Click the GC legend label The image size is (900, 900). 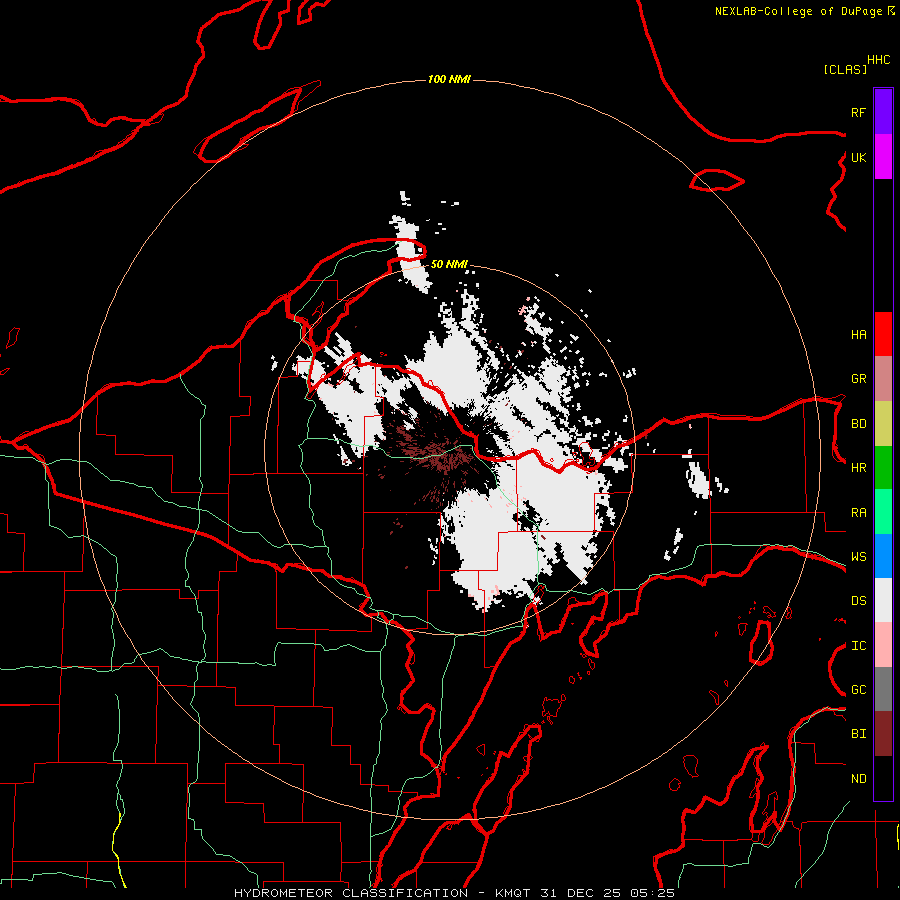tap(859, 689)
